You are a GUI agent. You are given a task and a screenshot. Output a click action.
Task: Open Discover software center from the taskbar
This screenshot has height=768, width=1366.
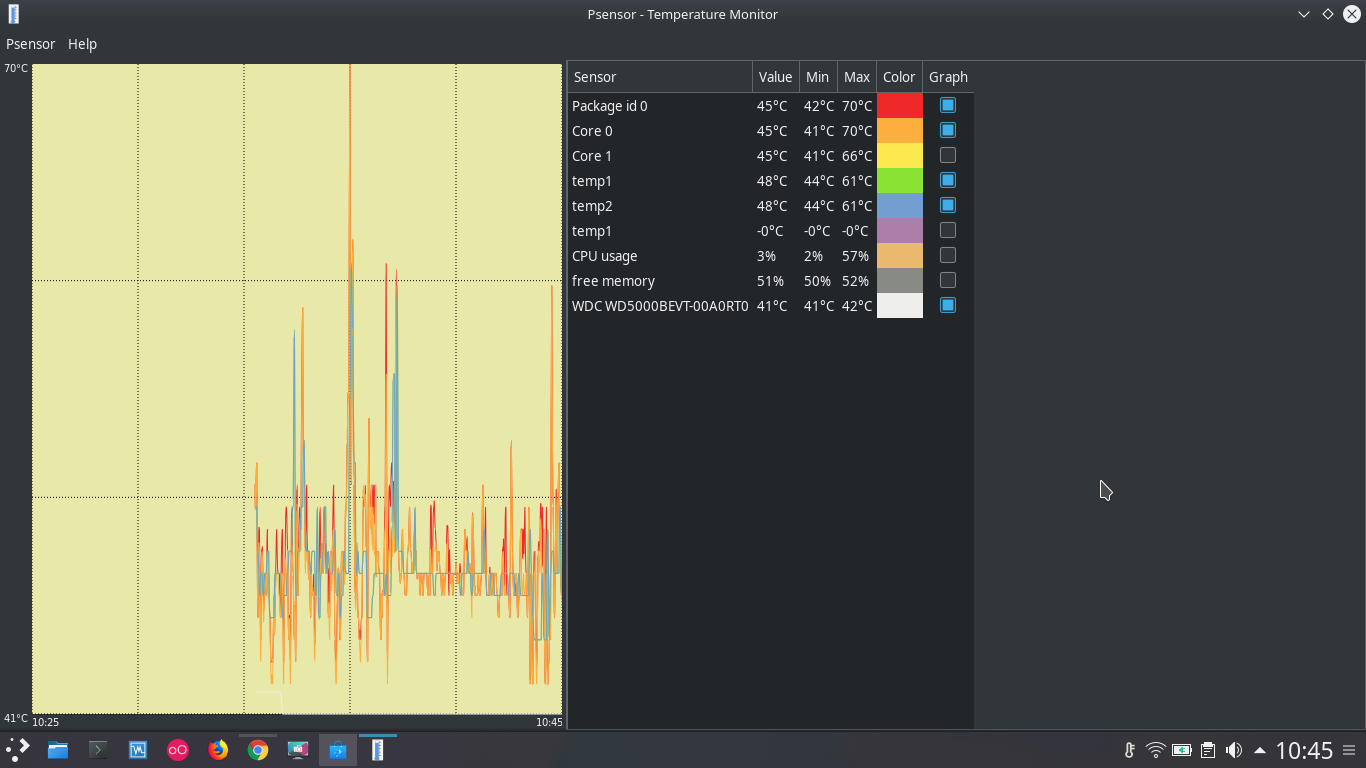(337, 749)
